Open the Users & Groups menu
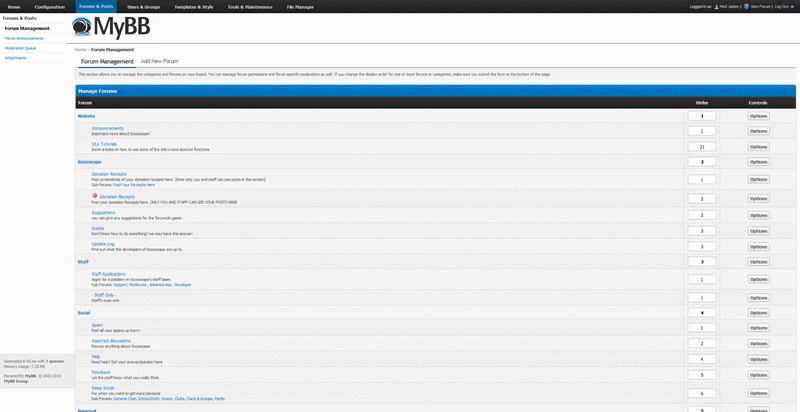Screen dimensions: 800x412 pos(145,6)
